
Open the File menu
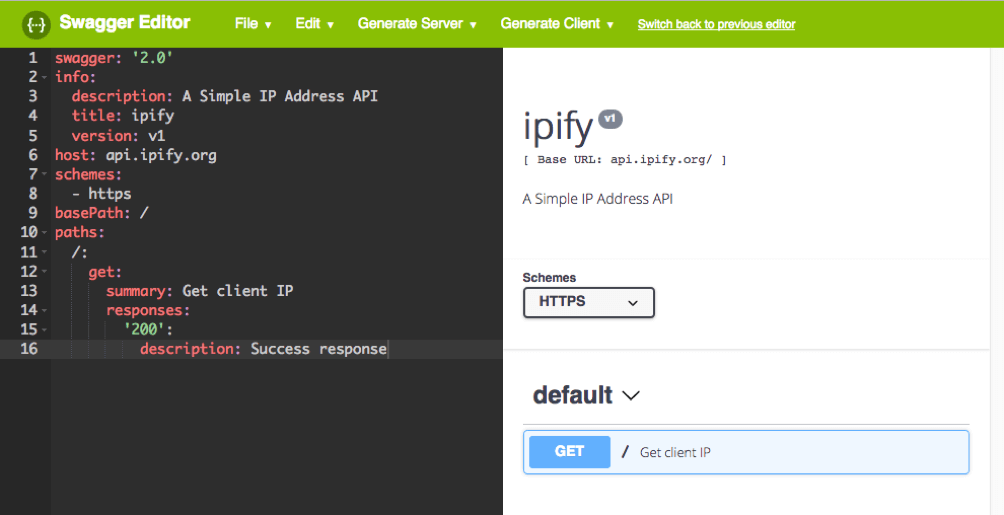click(252, 24)
